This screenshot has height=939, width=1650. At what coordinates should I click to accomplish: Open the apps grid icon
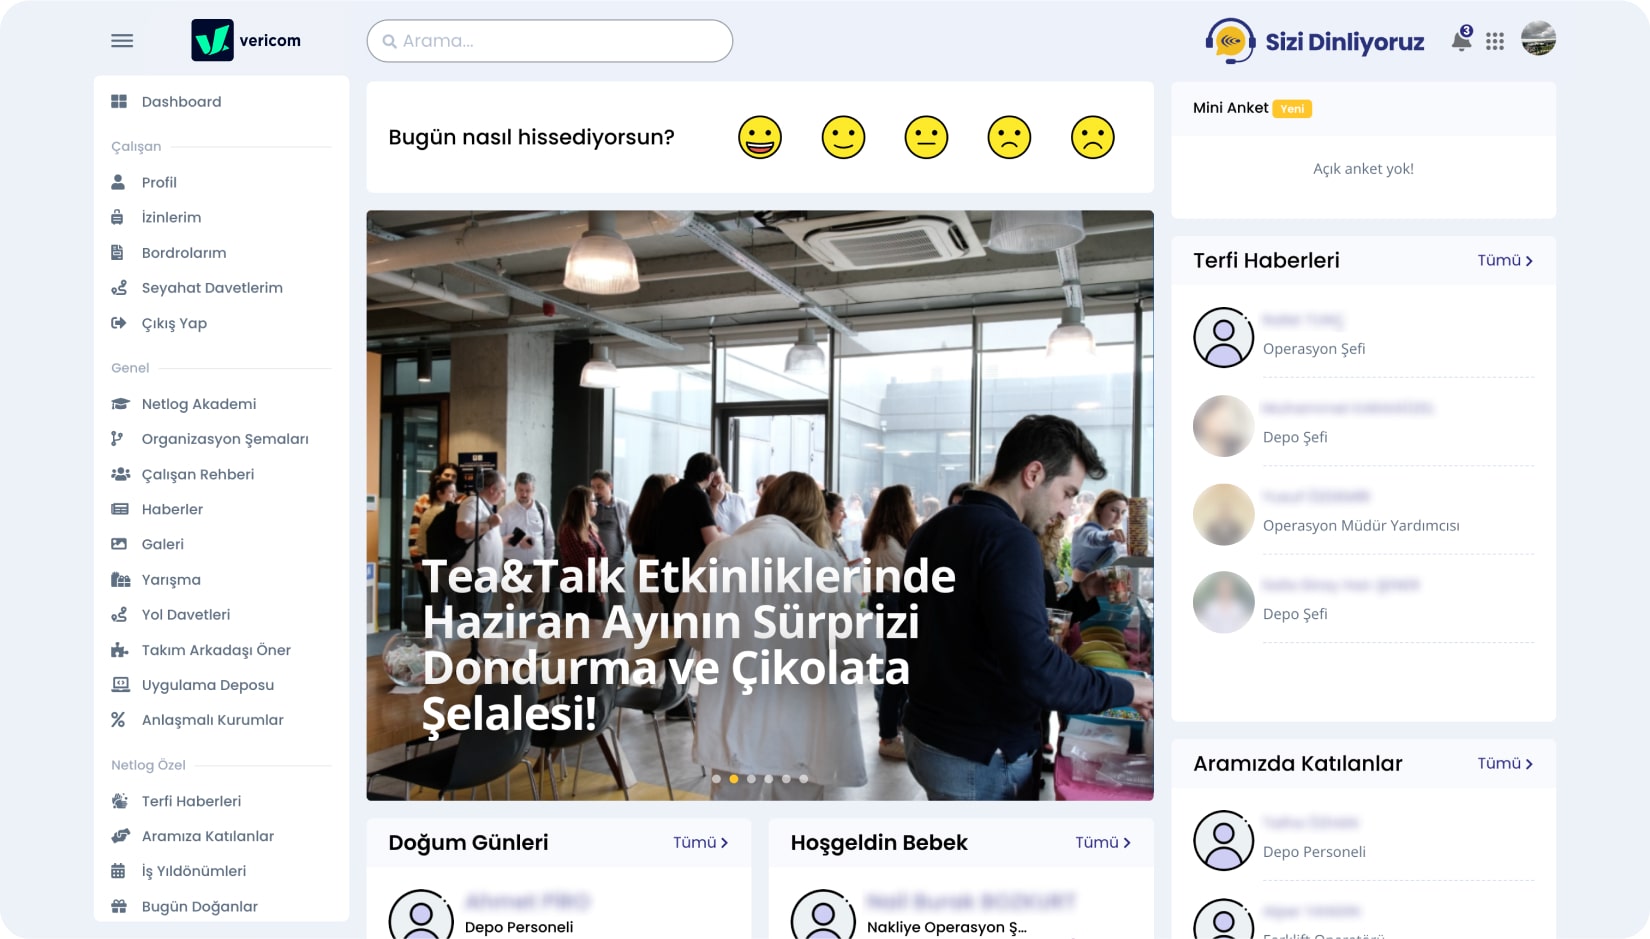1495,41
